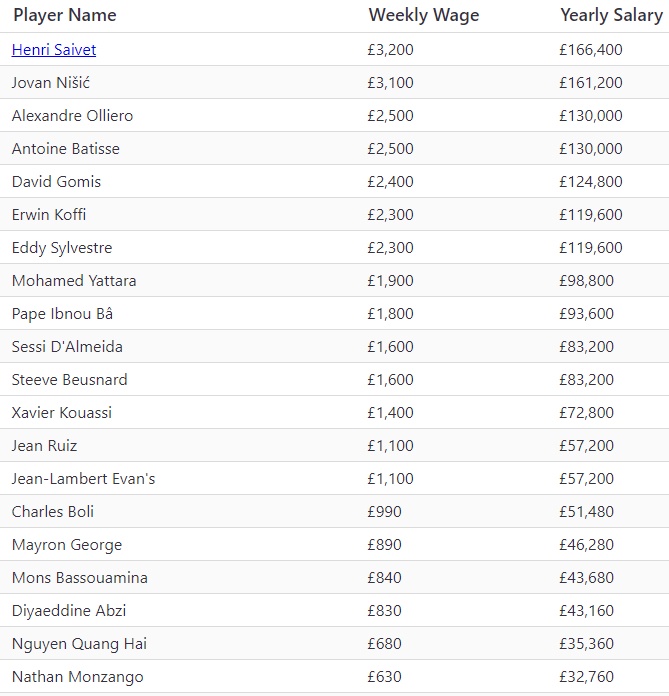
Task: Select Erwin Koffi's yearly salary of £119,600
Action: click(590, 214)
